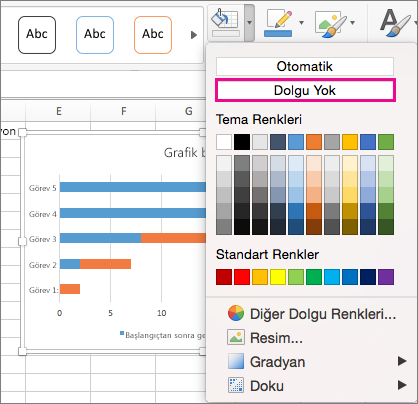This screenshot has width=418, height=404.
Task: Click the Görev 2 orange bar segment
Action: point(105,264)
